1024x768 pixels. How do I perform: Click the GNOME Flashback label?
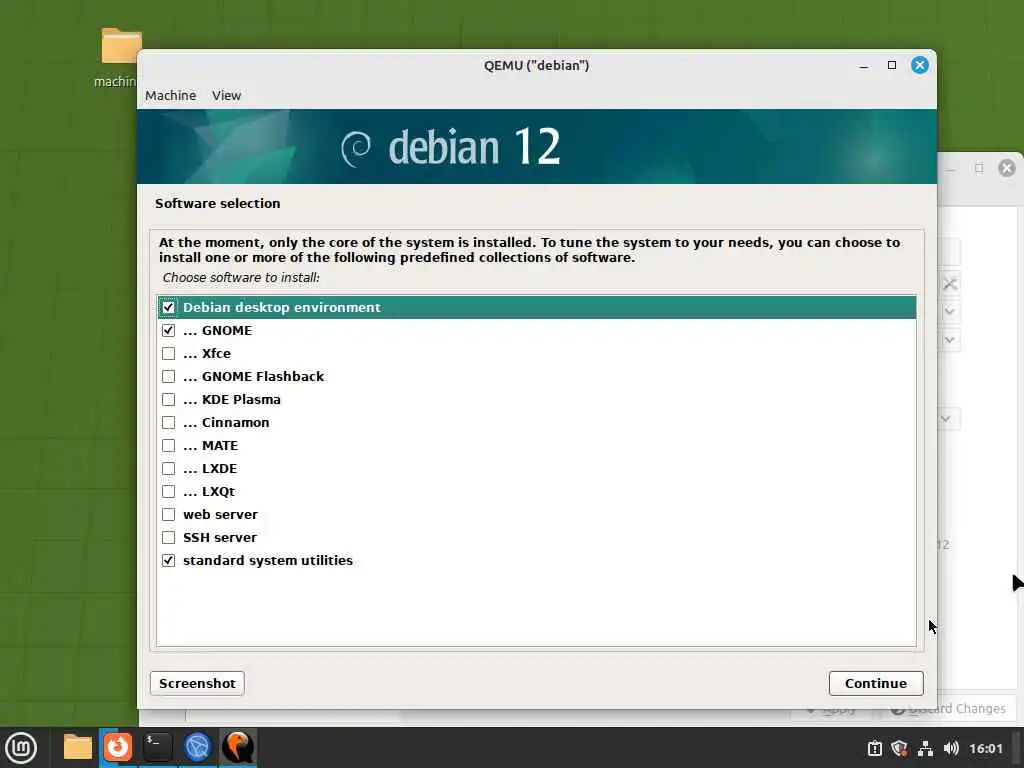click(x=263, y=376)
